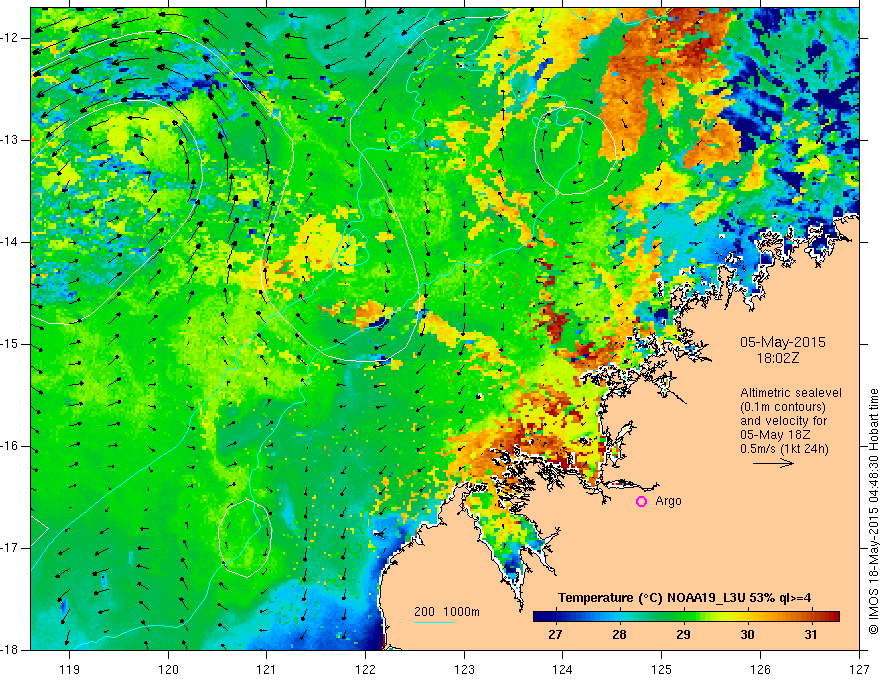
Task: Click the velocity scale reference arrow
Action: click(x=773, y=463)
